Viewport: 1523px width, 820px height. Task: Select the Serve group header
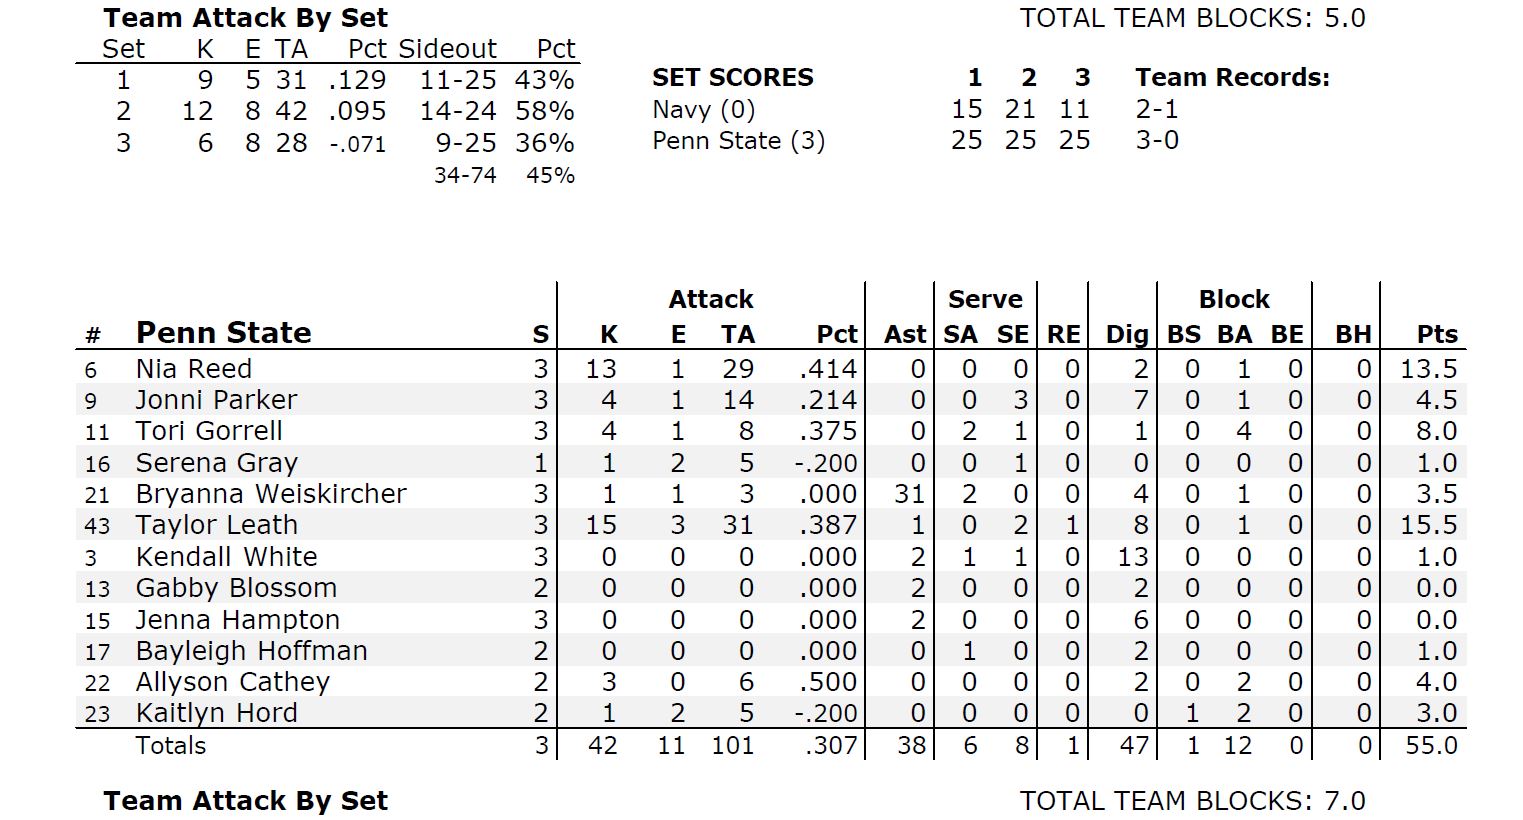[x=985, y=299]
